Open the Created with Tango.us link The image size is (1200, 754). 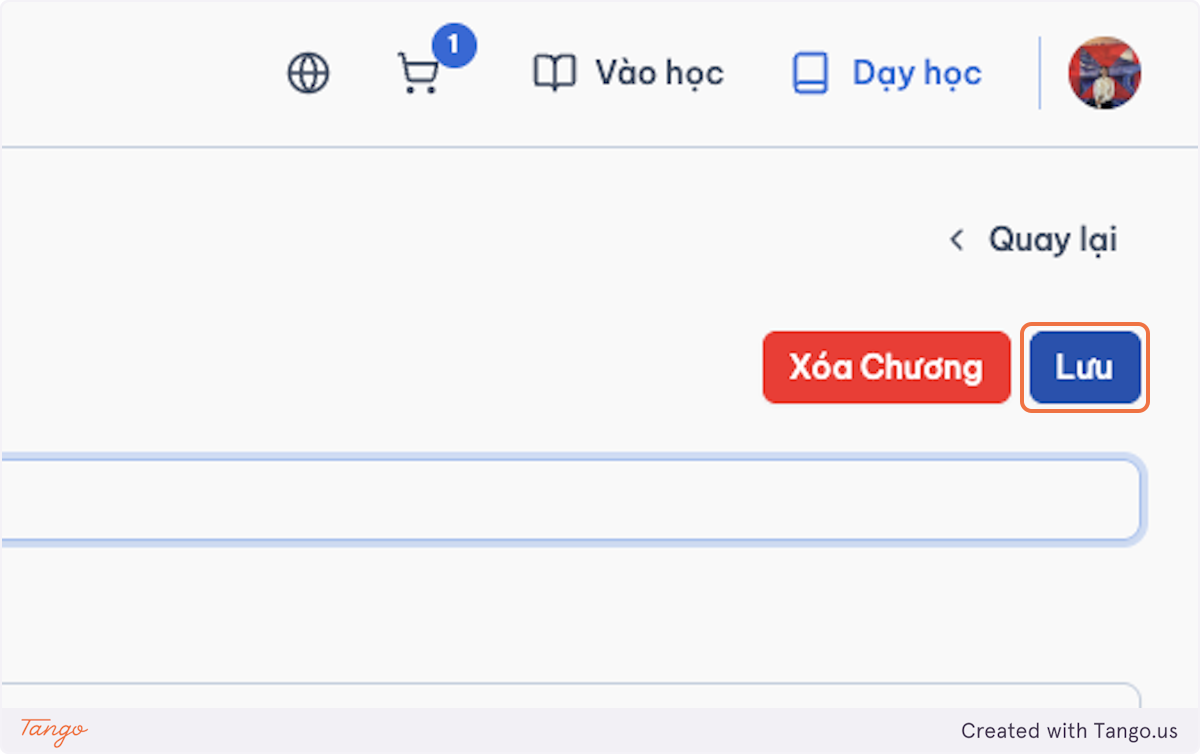(1069, 731)
